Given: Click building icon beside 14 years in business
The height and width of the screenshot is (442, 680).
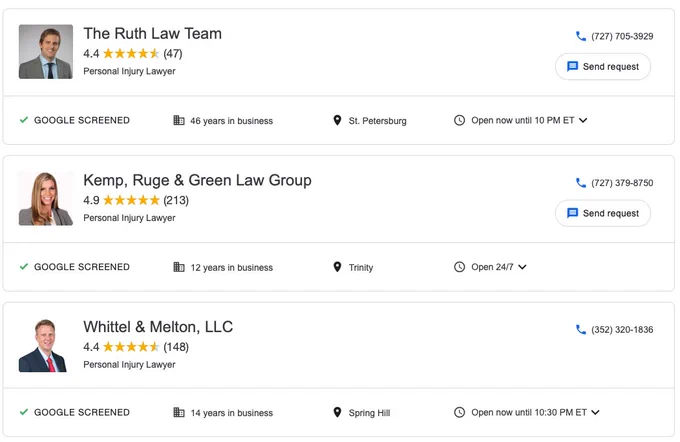Looking at the screenshot, I should [x=179, y=412].
